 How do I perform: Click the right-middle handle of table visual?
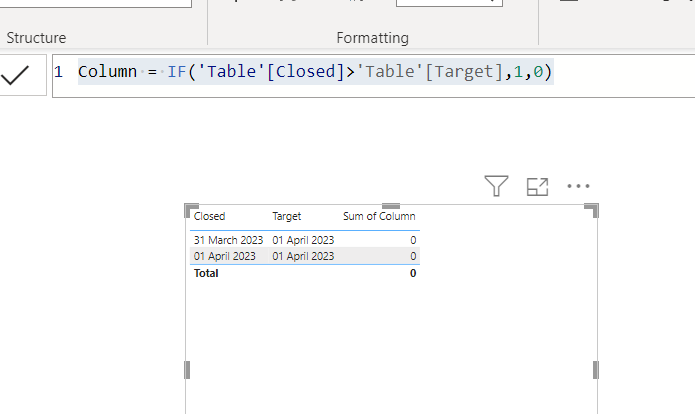point(596,370)
